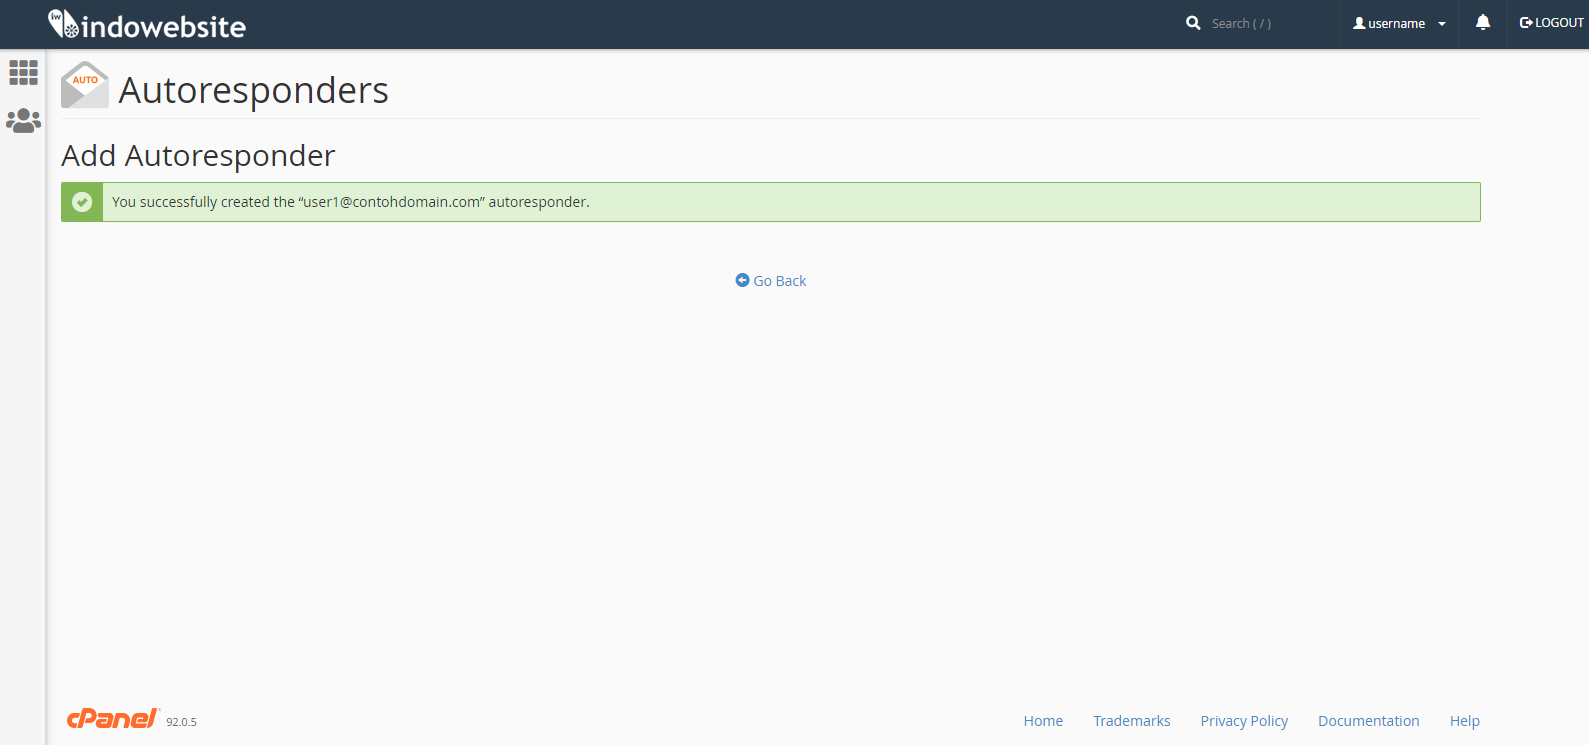Click the cPanel logo in footer
This screenshot has width=1589, height=745.
[x=112, y=719]
